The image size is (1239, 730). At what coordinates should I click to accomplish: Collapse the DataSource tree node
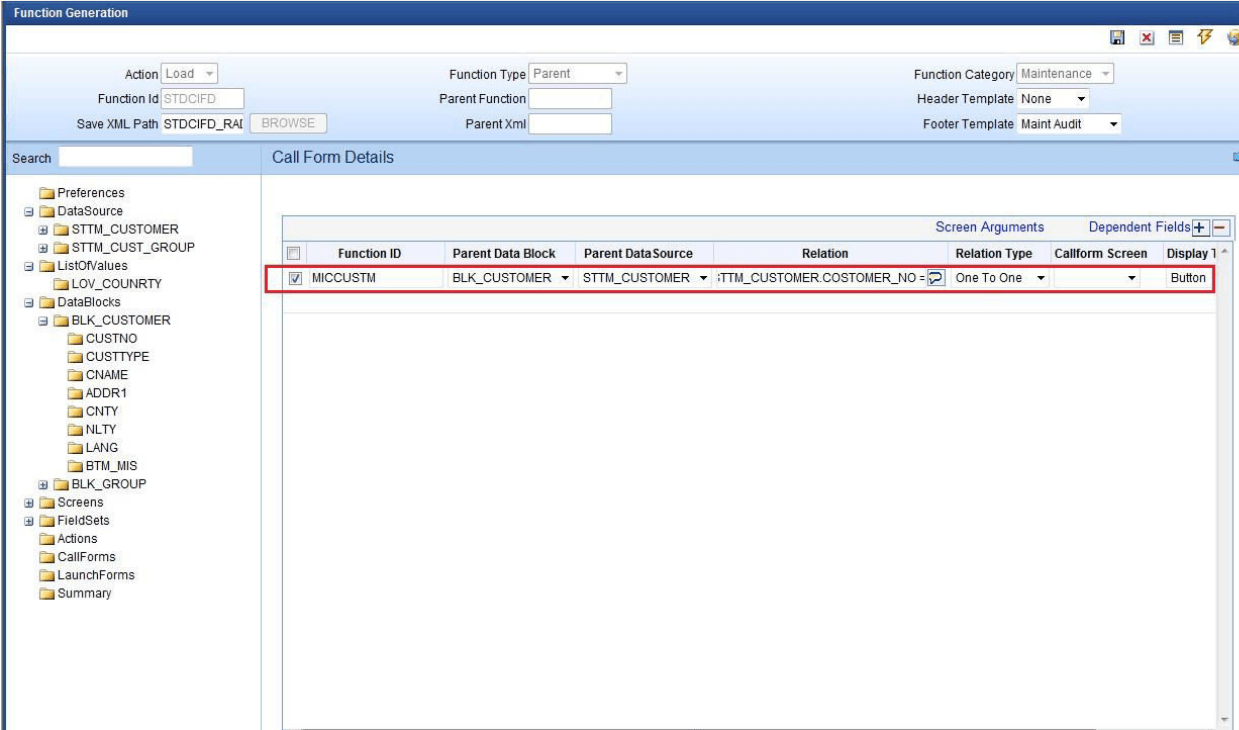coord(28,211)
